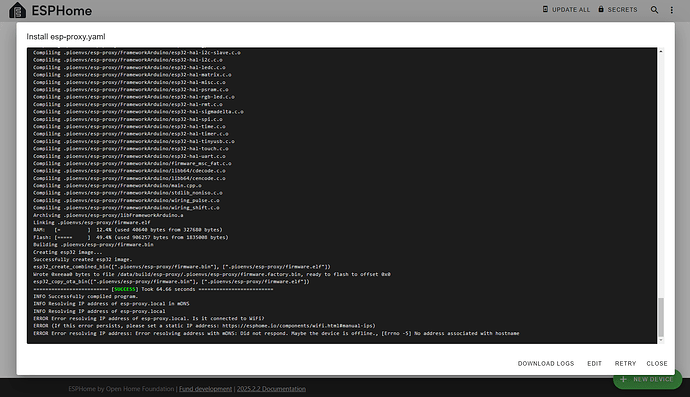Click the ESPHome house logo icon
Image resolution: width=690 pixels, height=397 pixels.
(18, 10)
